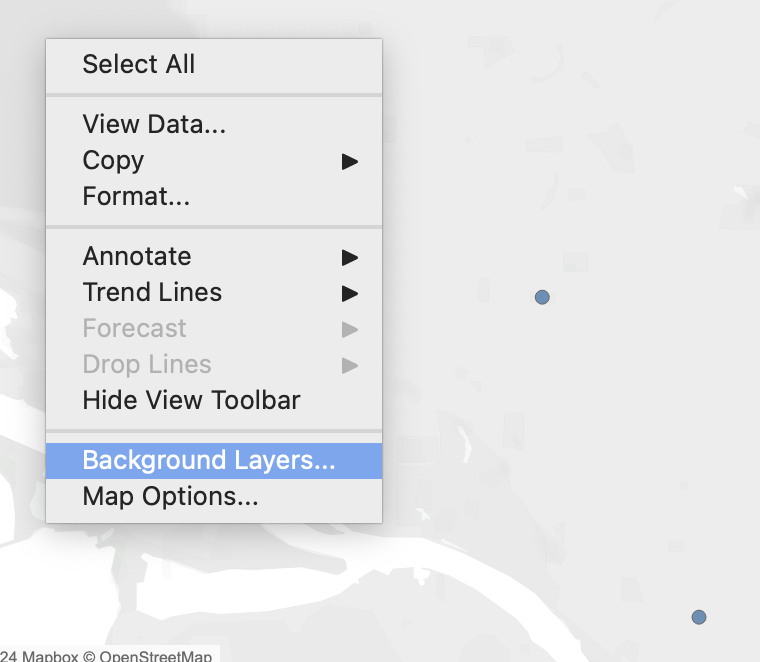Click the Drop Lines submenu arrow
Image resolution: width=760 pixels, height=662 pixels.
point(349,365)
